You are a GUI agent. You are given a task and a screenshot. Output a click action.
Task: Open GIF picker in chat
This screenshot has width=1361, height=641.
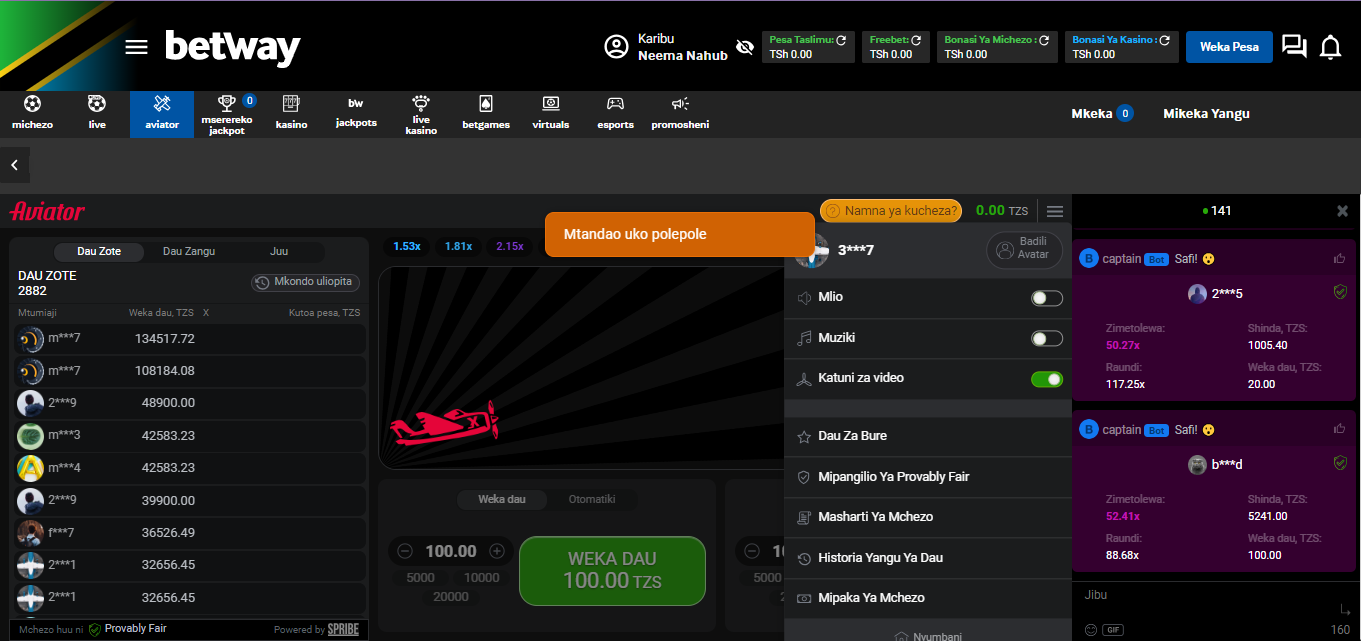tap(1113, 630)
